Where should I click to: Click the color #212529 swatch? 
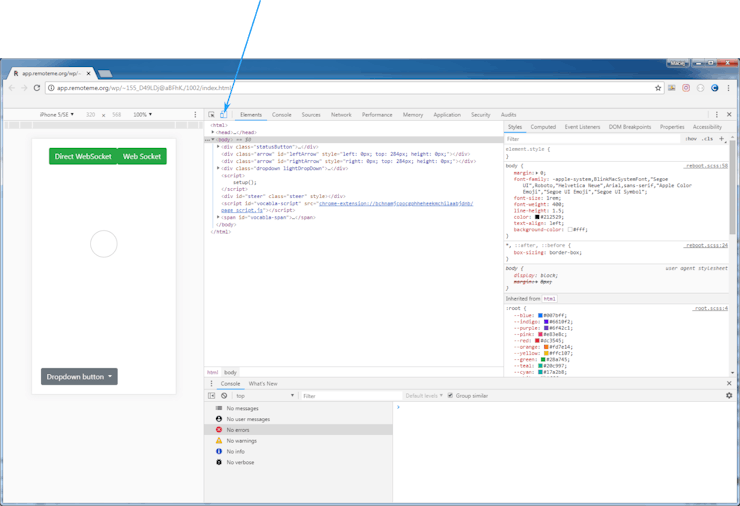click(537, 217)
